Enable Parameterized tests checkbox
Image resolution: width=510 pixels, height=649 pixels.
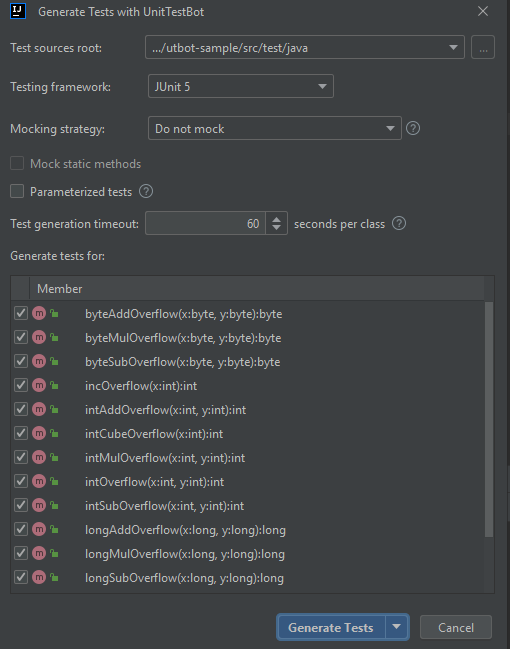pyautogui.click(x=17, y=191)
